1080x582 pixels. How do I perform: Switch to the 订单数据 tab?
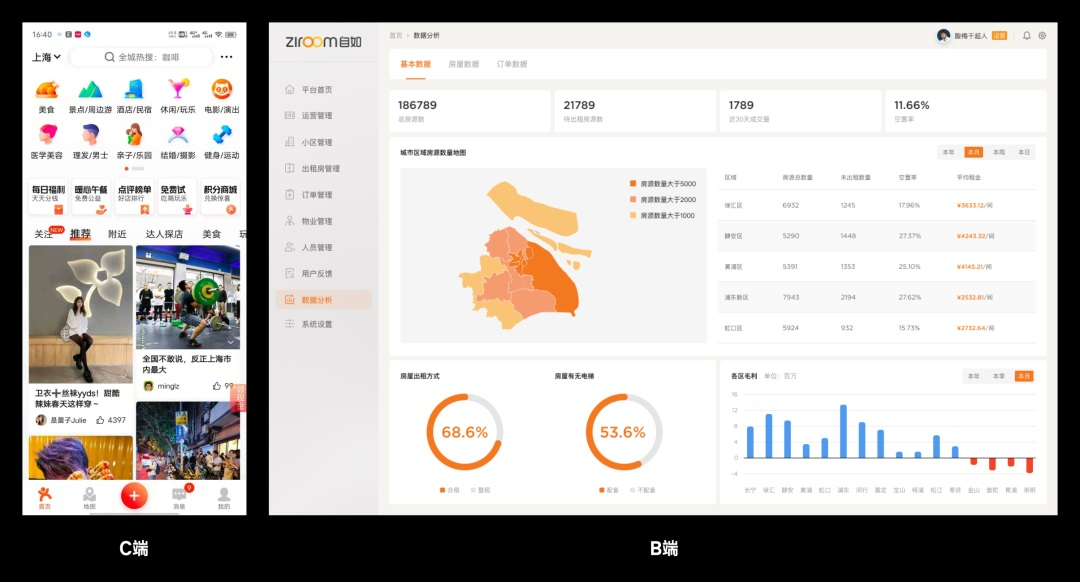click(x=512, y=64)
